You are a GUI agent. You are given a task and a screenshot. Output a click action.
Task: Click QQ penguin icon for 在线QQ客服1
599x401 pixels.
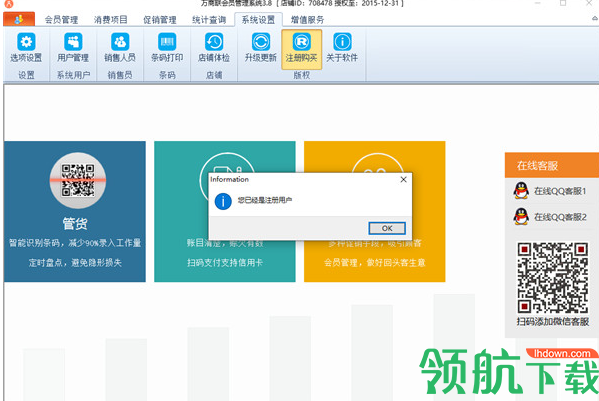(521, 191)
